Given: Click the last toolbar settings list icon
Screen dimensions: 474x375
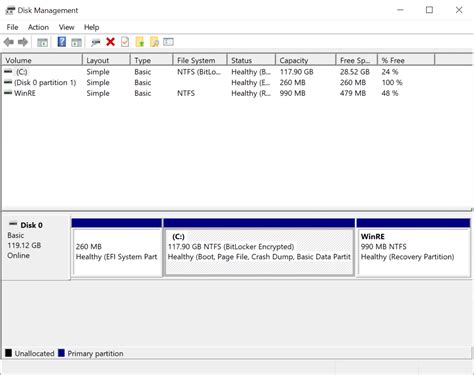Looking at the screenshot, I should point(168,42).
